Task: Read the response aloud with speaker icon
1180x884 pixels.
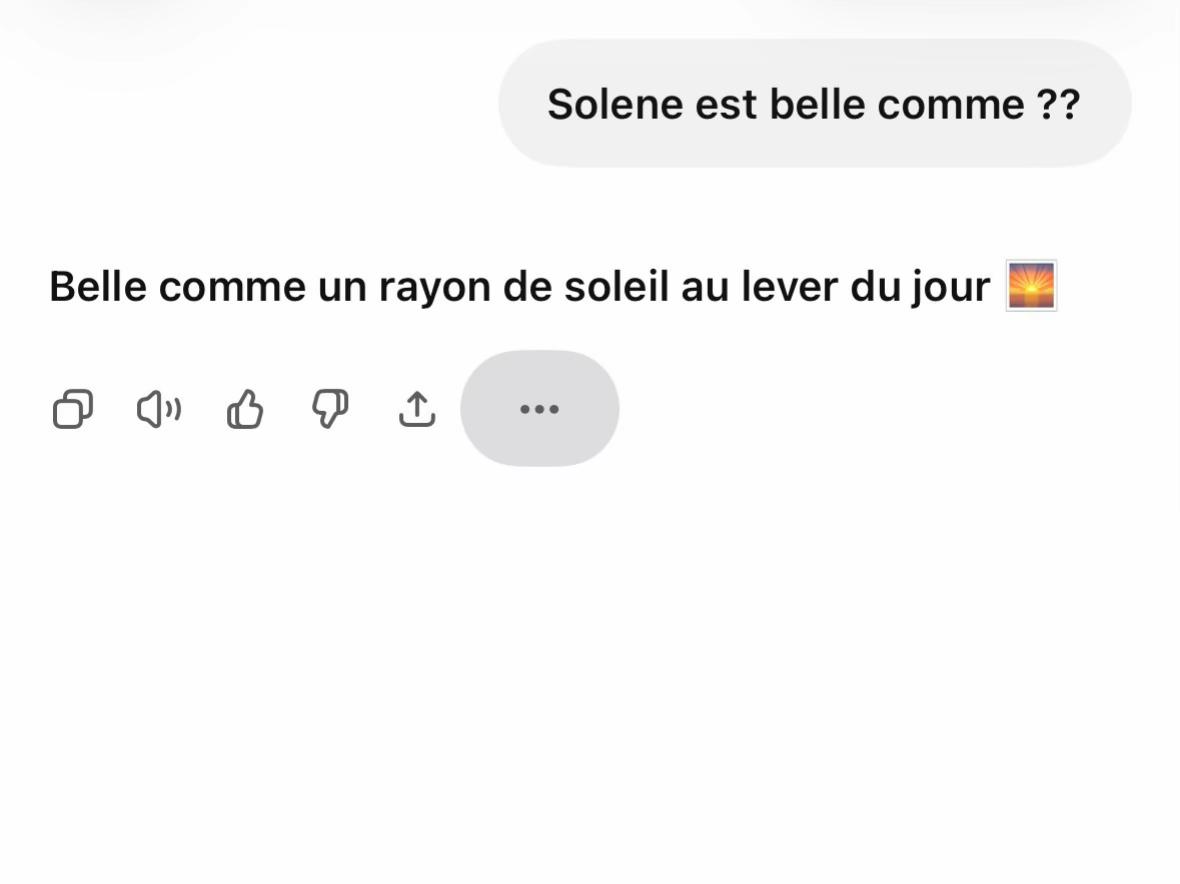Action: (x=159, y=409)
